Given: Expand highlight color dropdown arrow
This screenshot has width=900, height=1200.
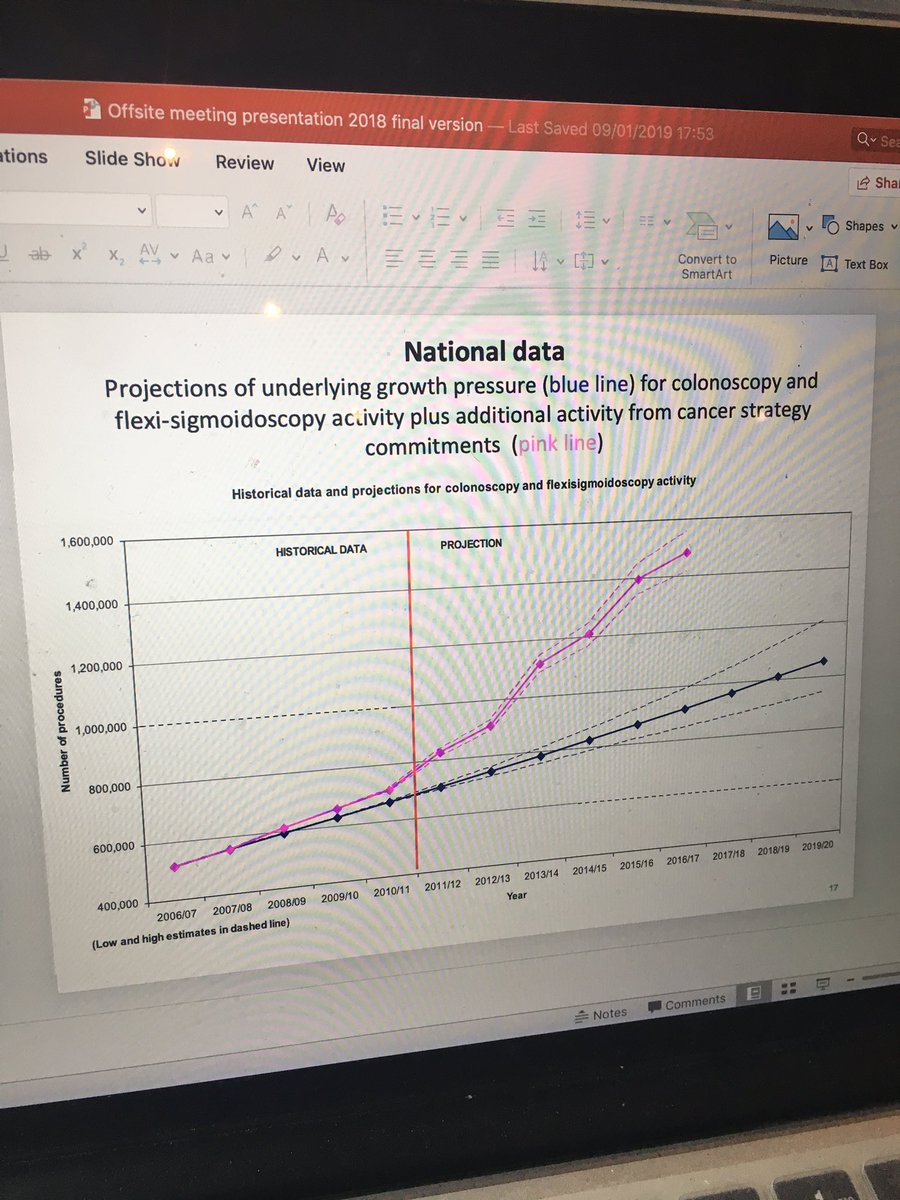Looking at the screenshot, I should coord(295,258).
